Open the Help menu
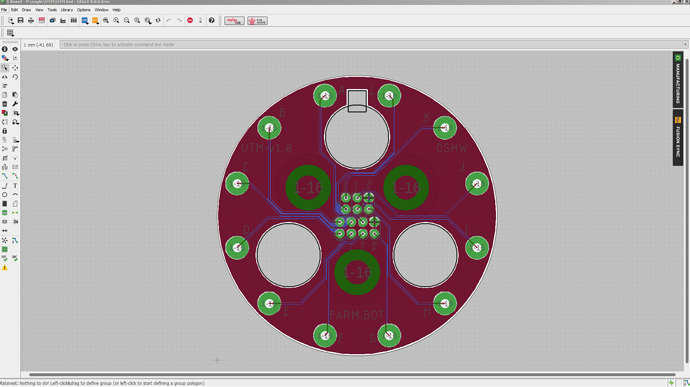Image resolution: width=690 pixels, height=387 pixels. tap(117, 10)
